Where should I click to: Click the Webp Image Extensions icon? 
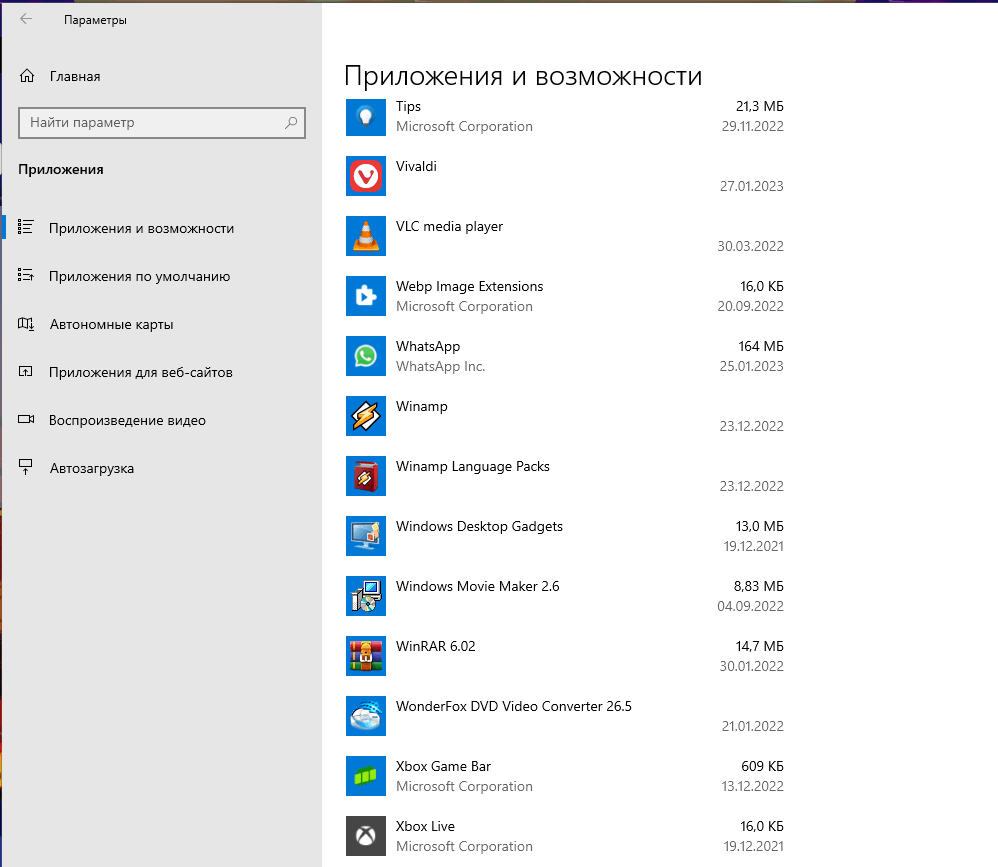pos(366,296)
